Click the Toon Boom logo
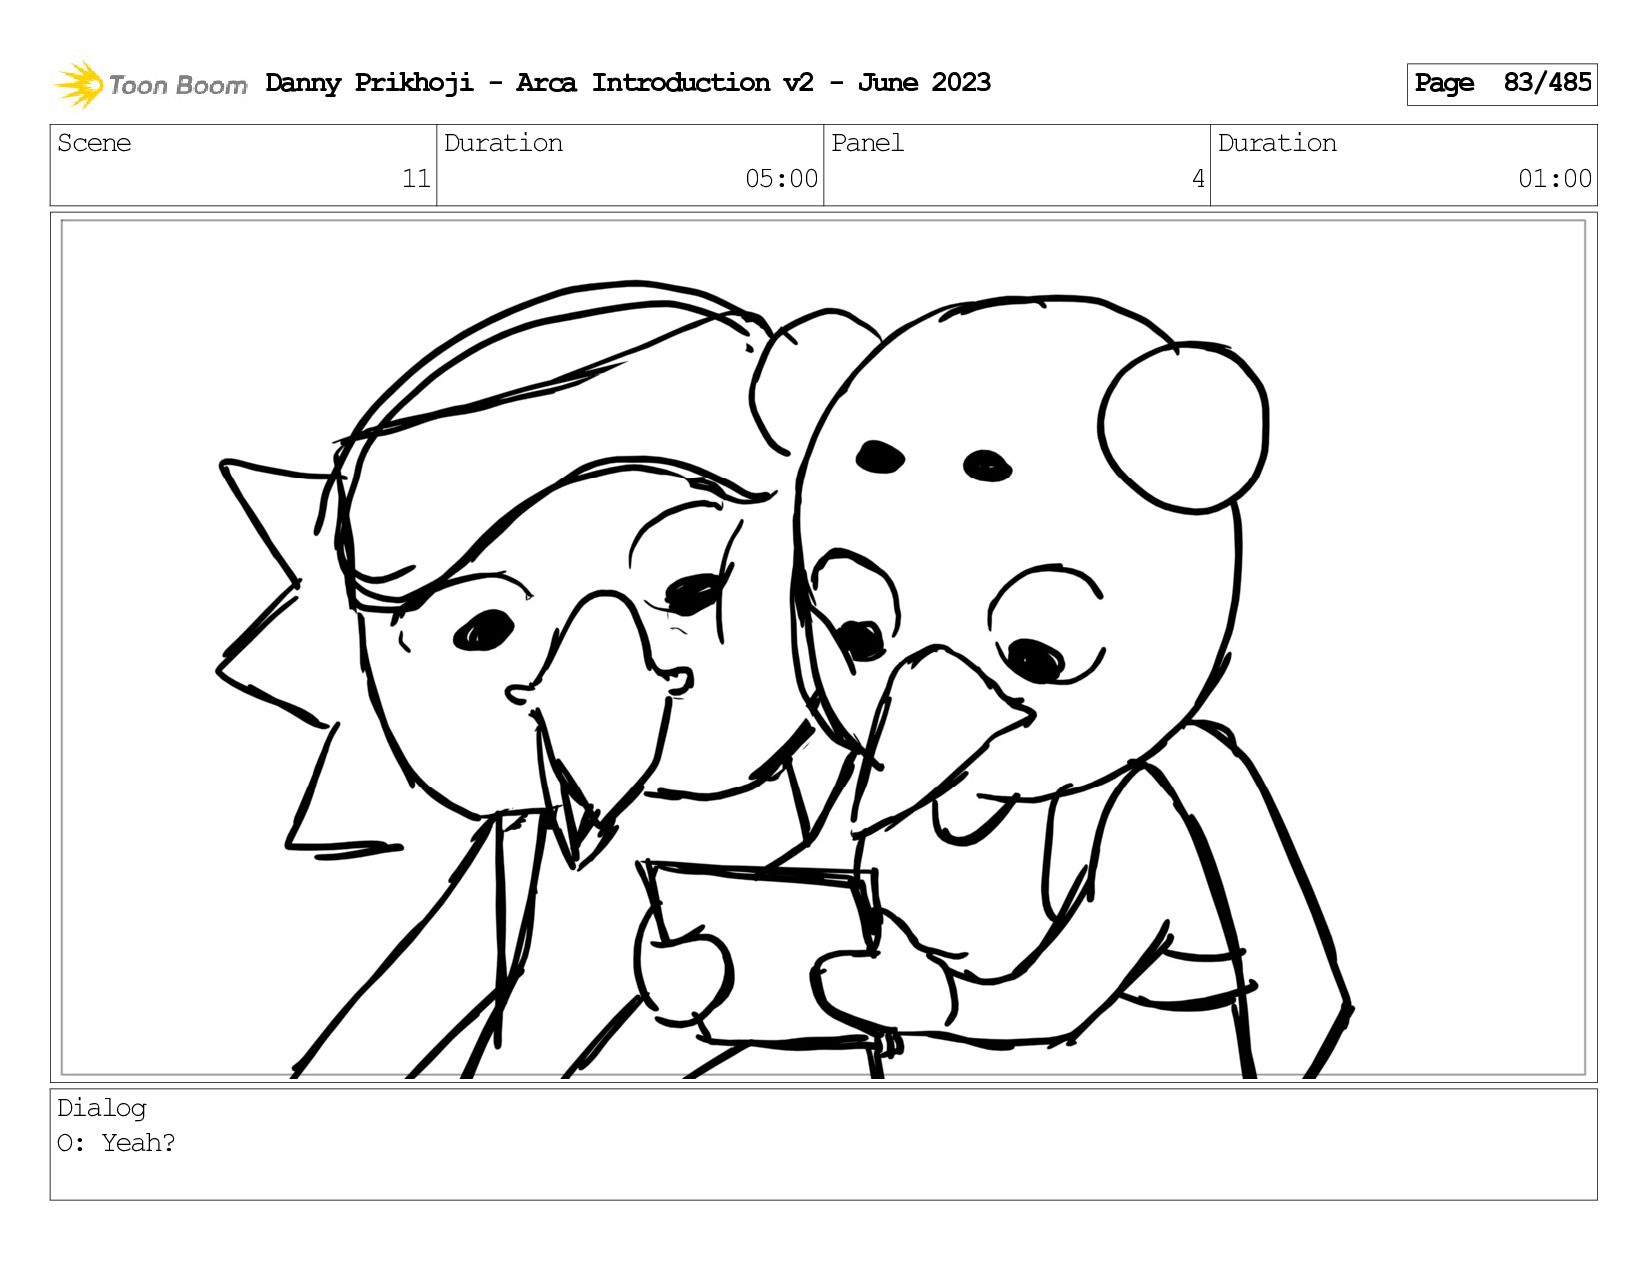Image resolution: width=1650 pixels, height=1275 pixels. tap(150, 84)
